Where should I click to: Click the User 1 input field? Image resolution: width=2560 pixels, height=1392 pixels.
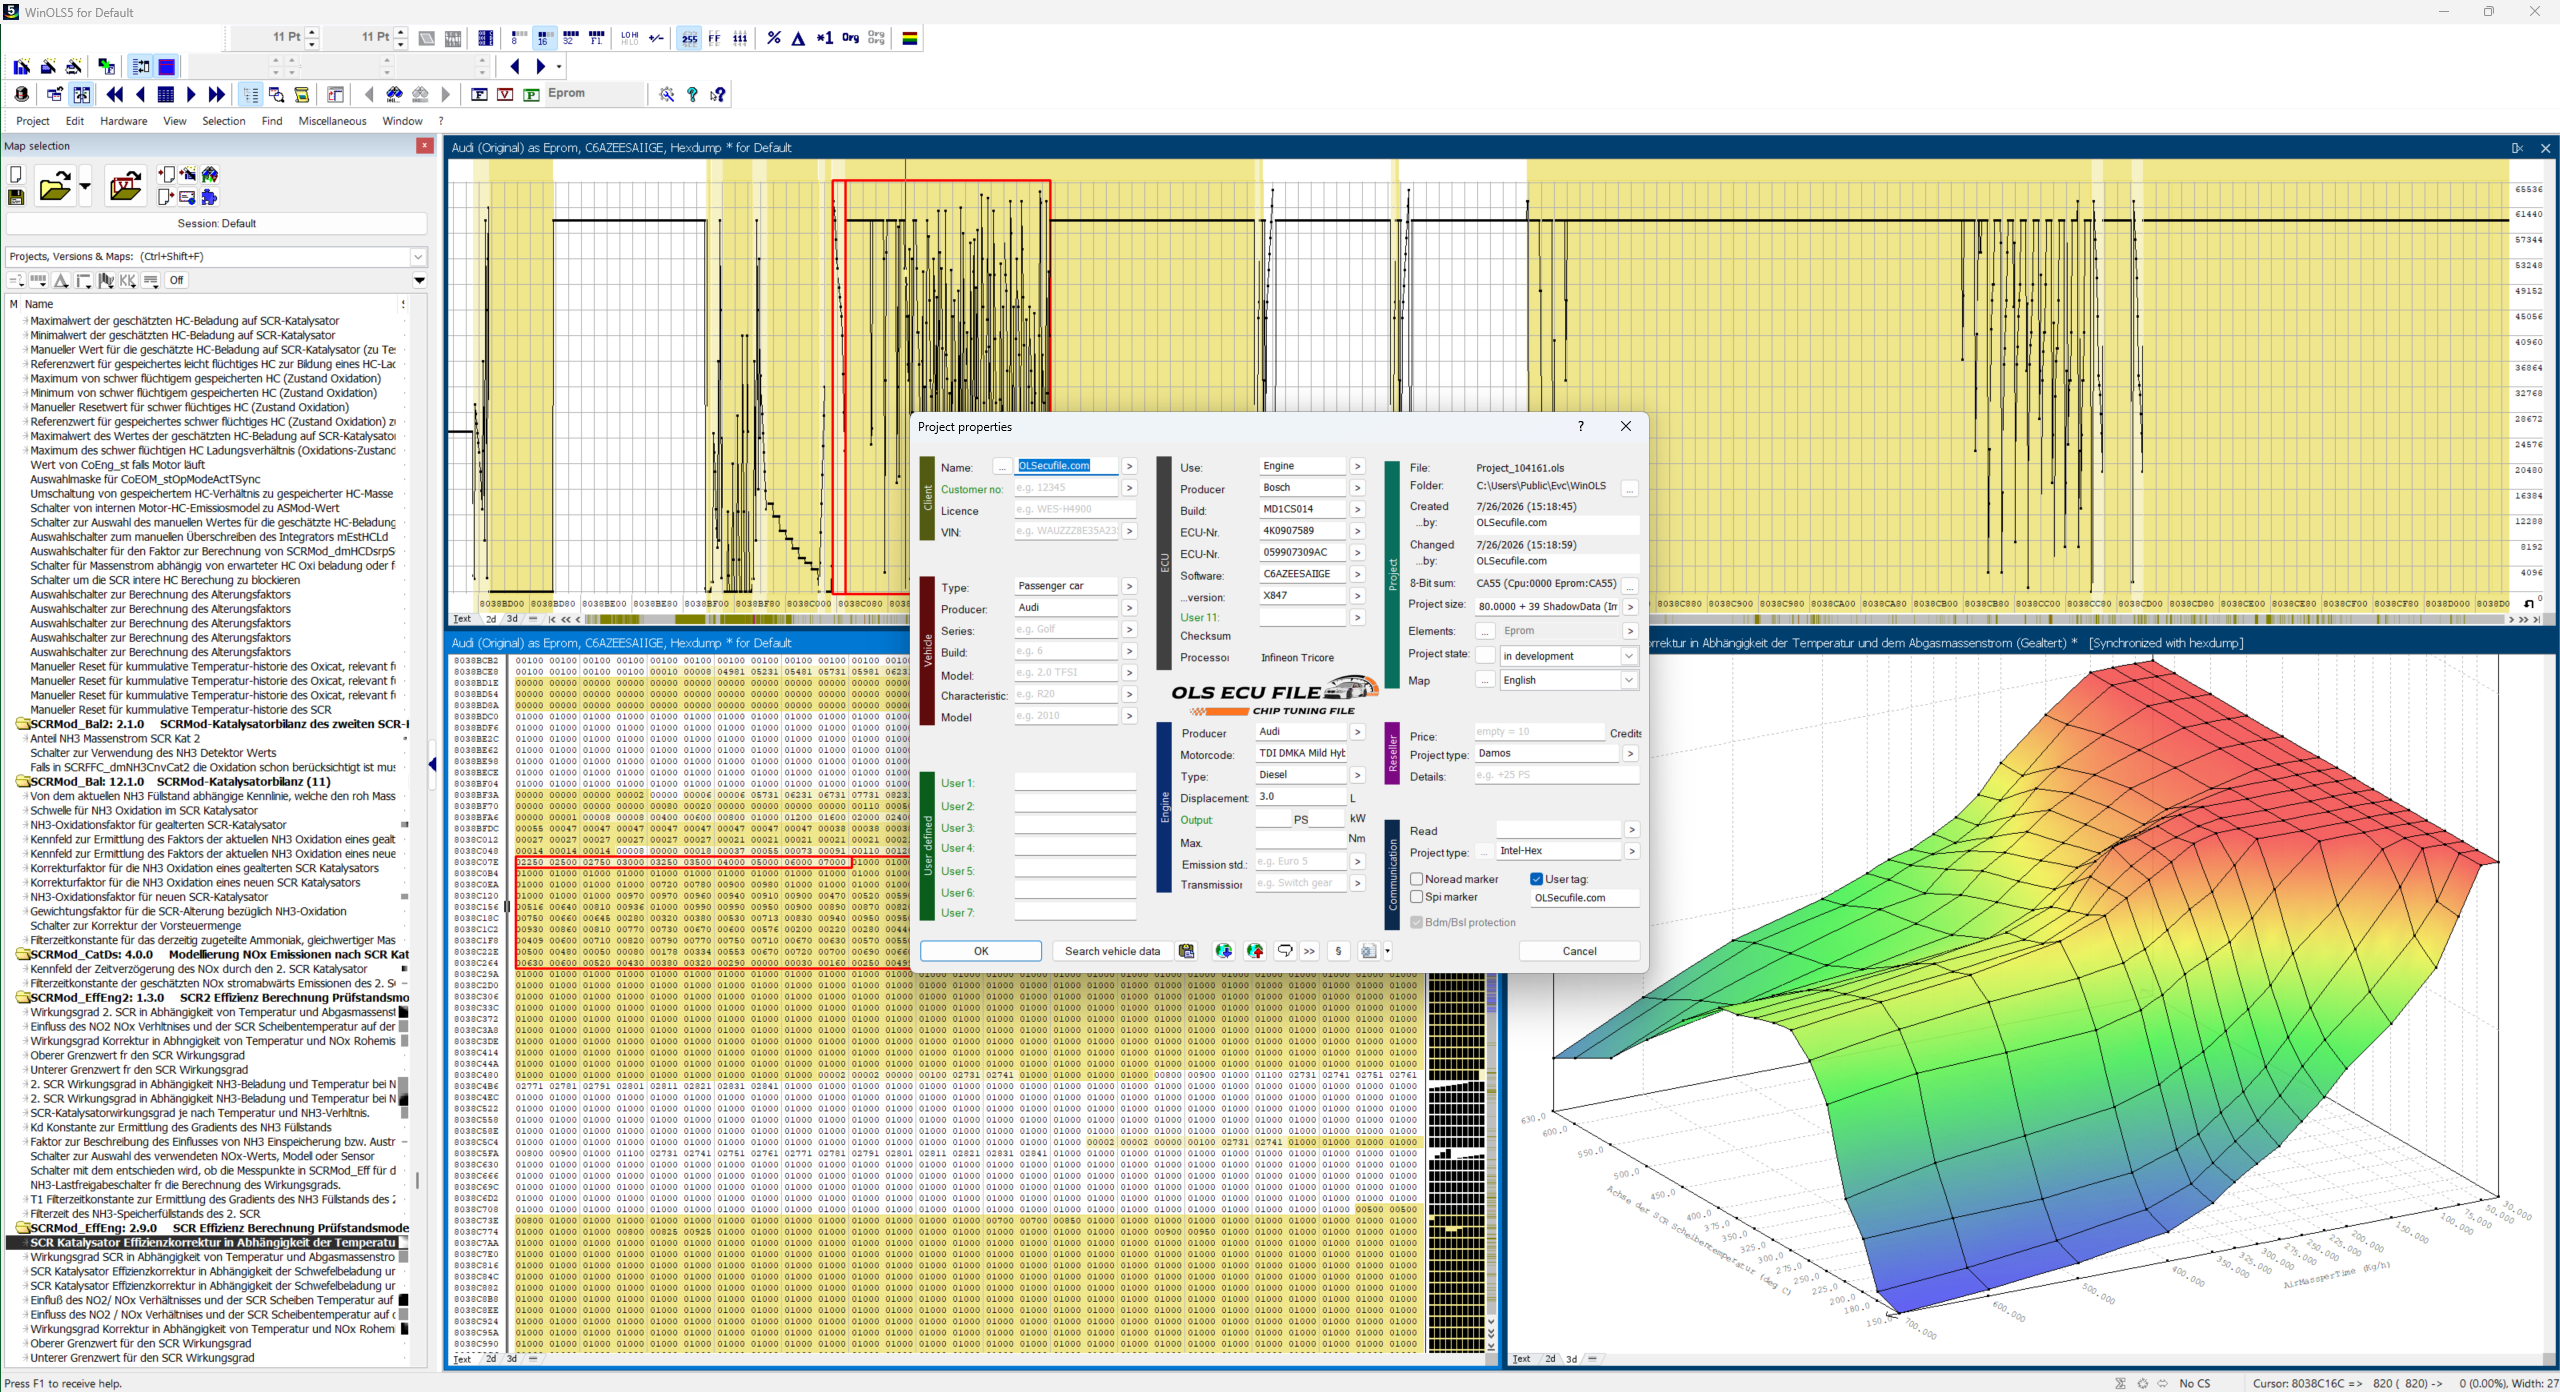click(x=1075, y=782)
